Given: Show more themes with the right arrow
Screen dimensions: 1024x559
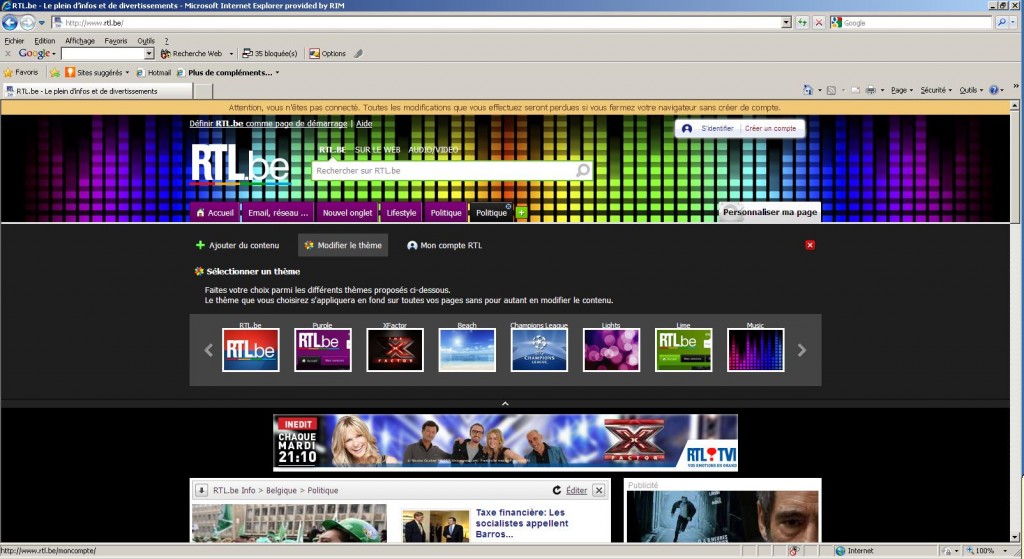Looking at the screenshot, I should point(801,350).
